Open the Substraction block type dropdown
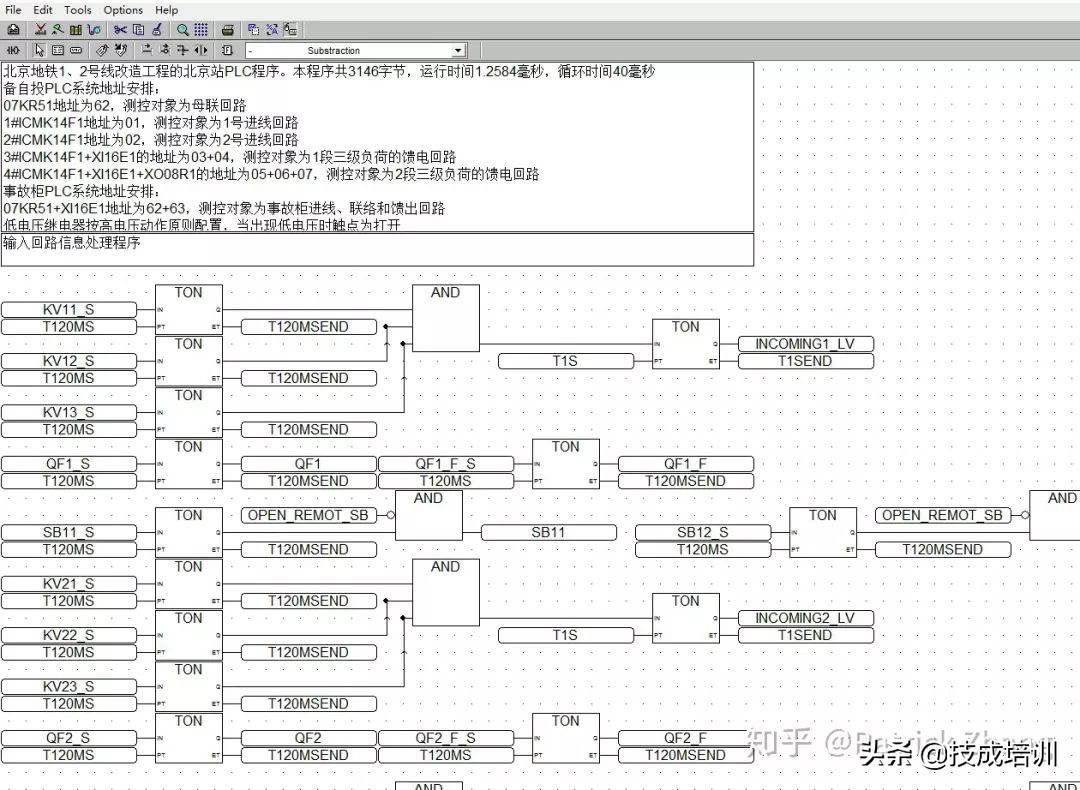The width and height of the screenshot is (1080, 790). tap(458, 49)
